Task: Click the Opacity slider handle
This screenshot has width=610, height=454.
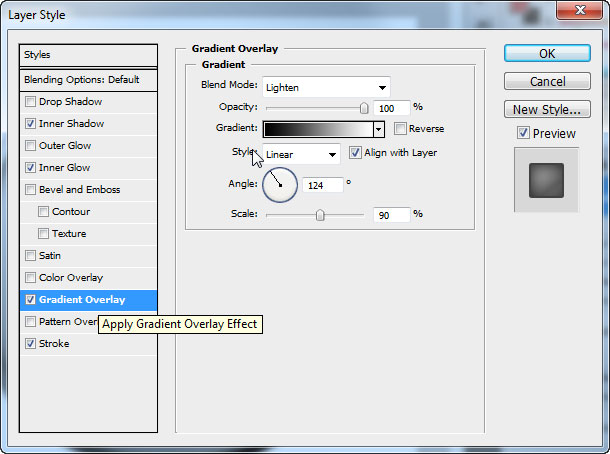Action: [x=364, y=107]
